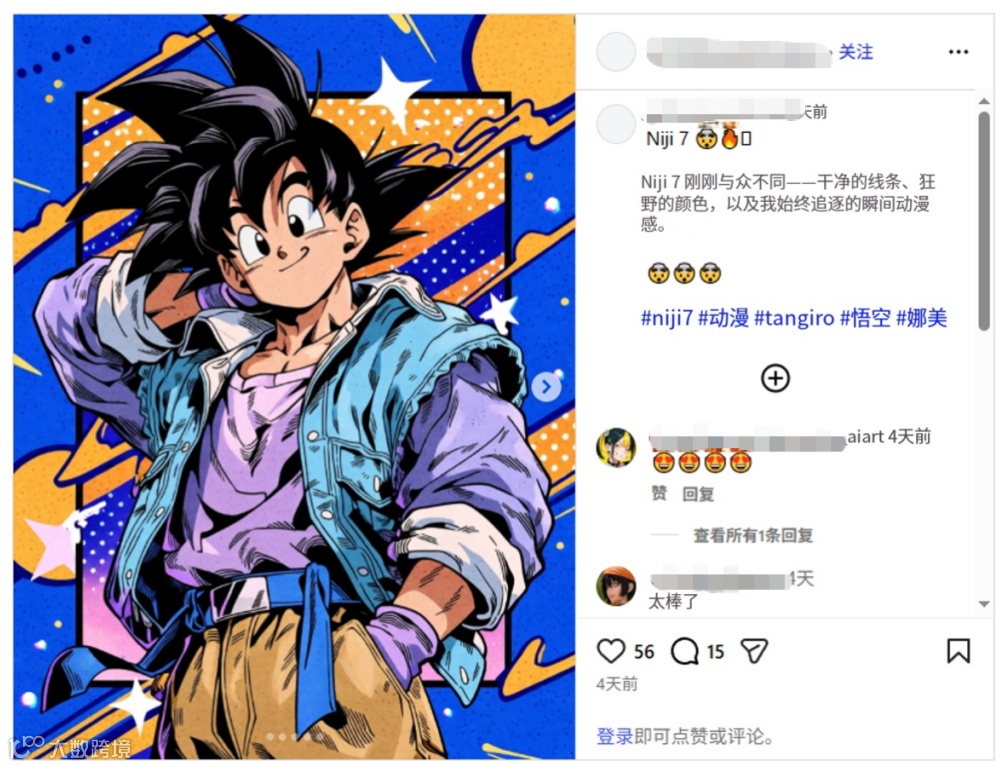Click the comments scrollbar thumb
The image size is (1004, 767).
coord(984,221)
